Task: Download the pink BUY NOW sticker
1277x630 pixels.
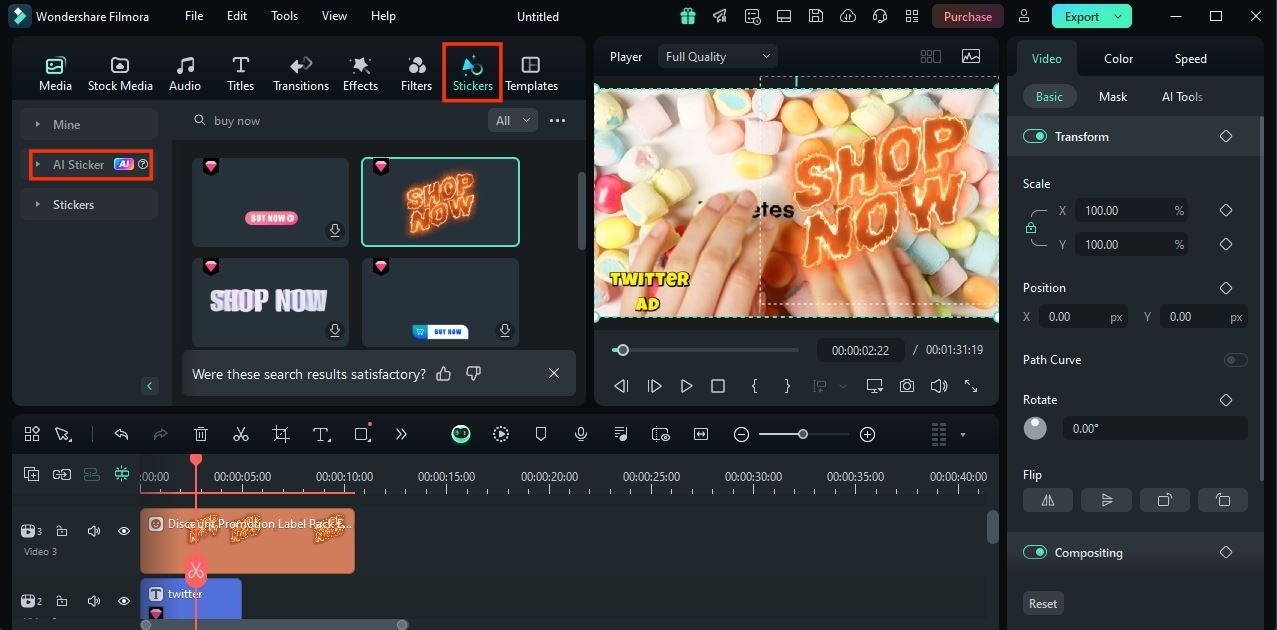Action: (x=335, y=231)
